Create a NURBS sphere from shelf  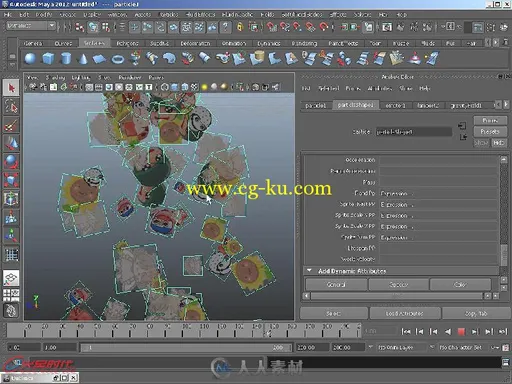click(31, 59)
